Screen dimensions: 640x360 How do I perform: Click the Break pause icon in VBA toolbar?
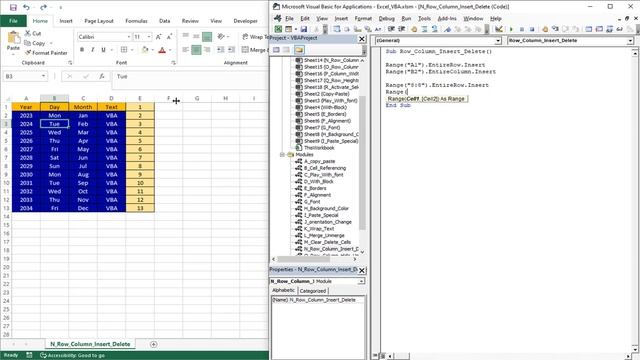point(521,29)
